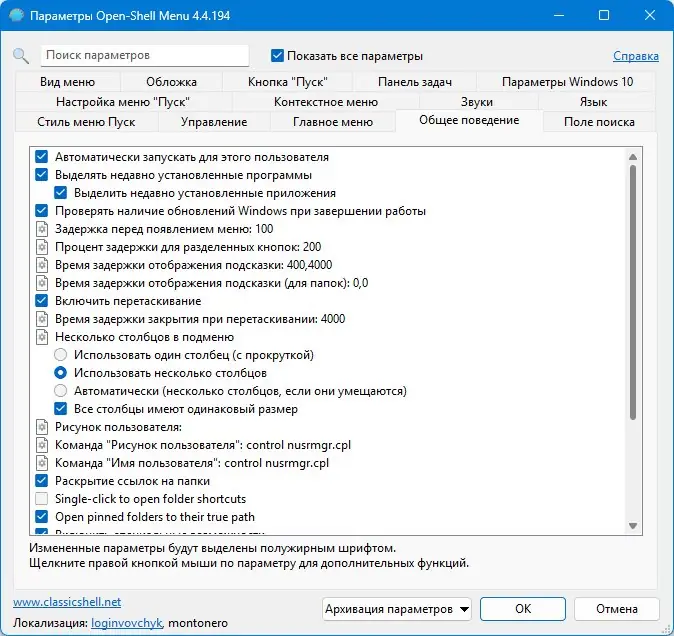Open the 'Звуки' tab
This screenshot has width=674, height=636.
477,102
